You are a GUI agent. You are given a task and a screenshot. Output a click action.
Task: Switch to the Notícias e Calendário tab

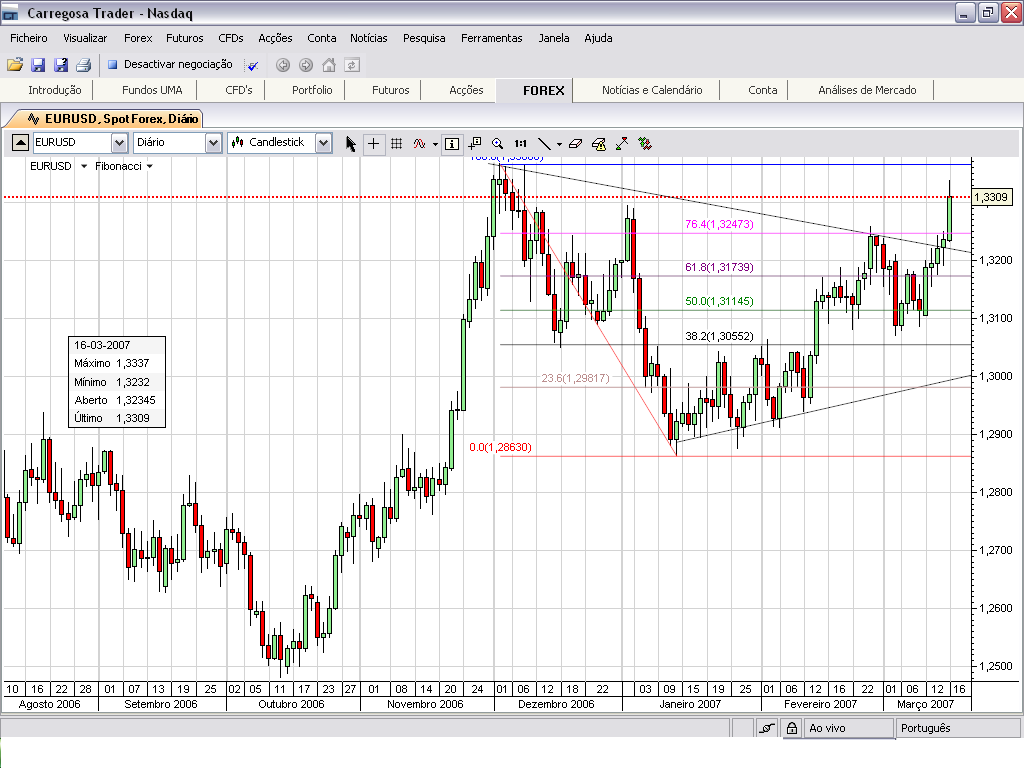[x=652, y=90]
